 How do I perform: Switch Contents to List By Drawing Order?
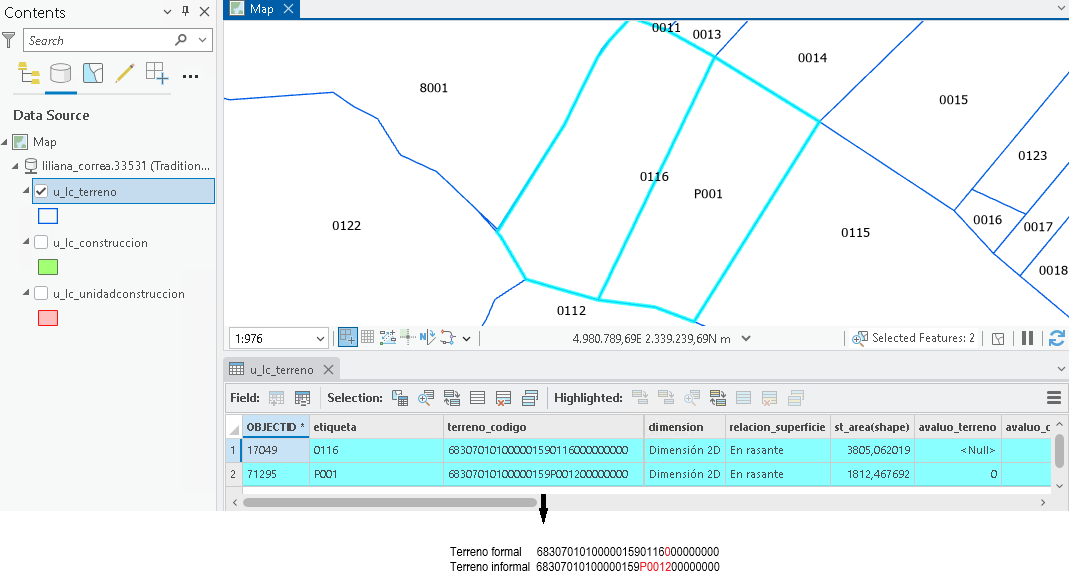click(29, 73)
